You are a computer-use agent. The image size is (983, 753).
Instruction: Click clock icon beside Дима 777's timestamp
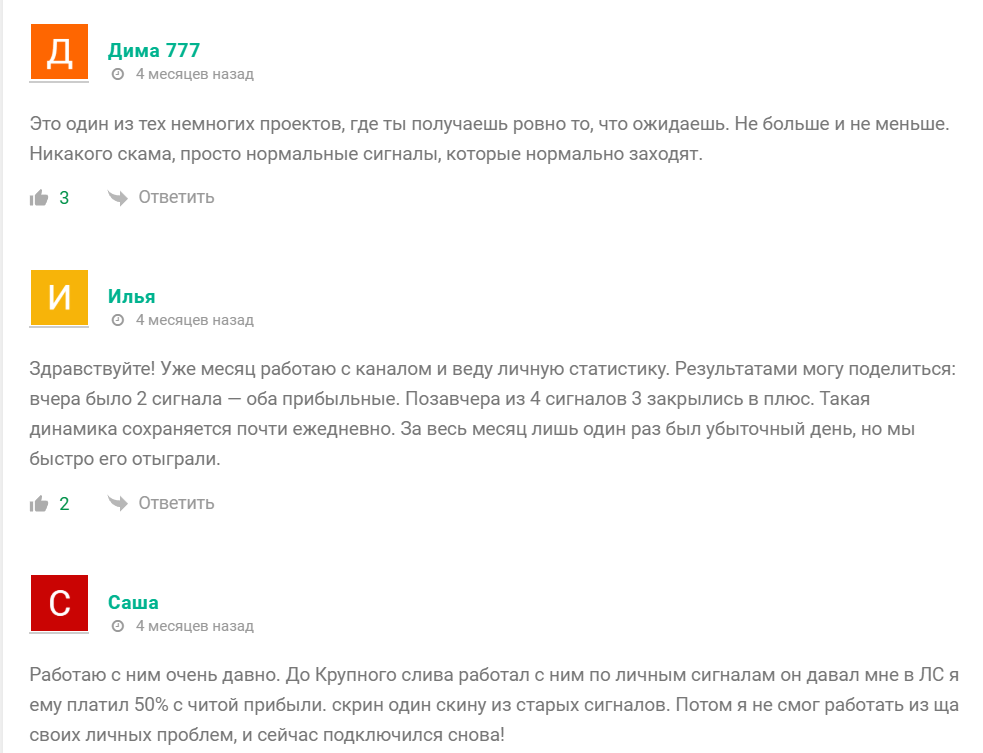pos(118,75)
